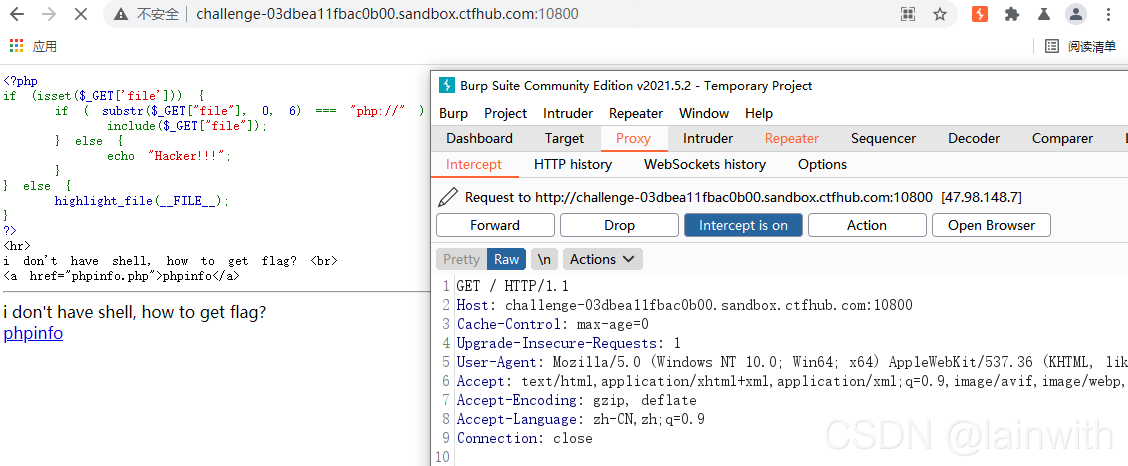Screen dimensions: 1128x466
Task: Click the include($_GET["file"]) code line
Action: coord(186,126)
